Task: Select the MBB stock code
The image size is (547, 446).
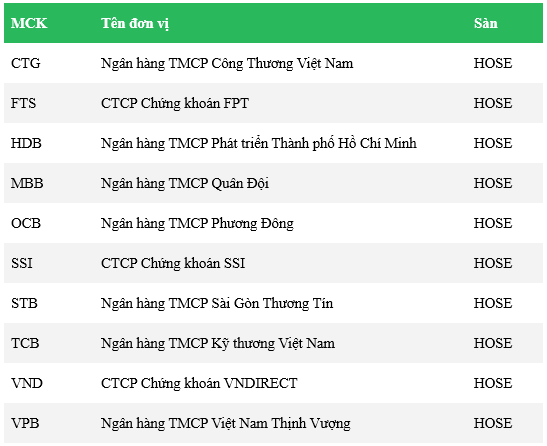Action: [x=27, y=183]
